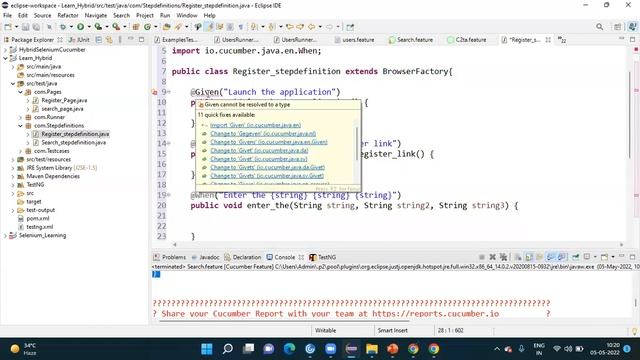Collapse Learn_Hybrid project node
Viewport: 640px width, 360px height.
(5, 58)
